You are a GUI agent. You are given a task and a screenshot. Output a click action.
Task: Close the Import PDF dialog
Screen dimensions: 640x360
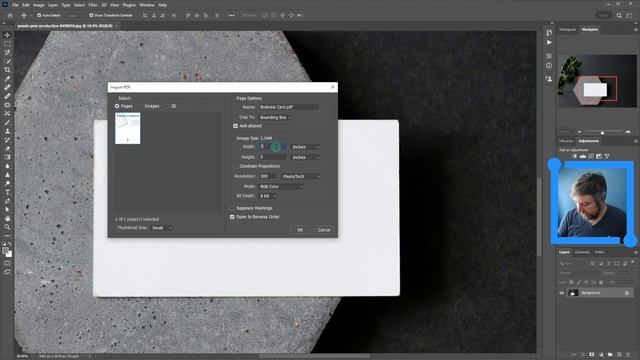(333, 87)
